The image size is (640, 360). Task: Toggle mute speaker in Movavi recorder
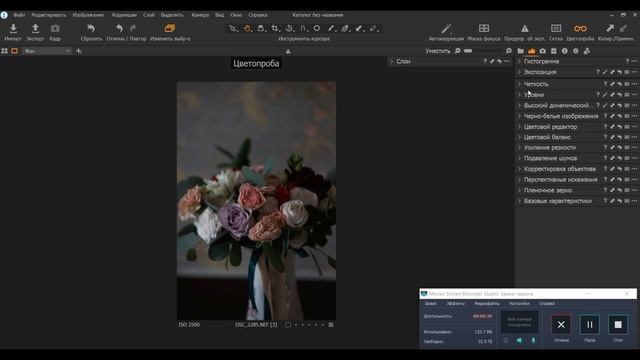coord(519,340)
